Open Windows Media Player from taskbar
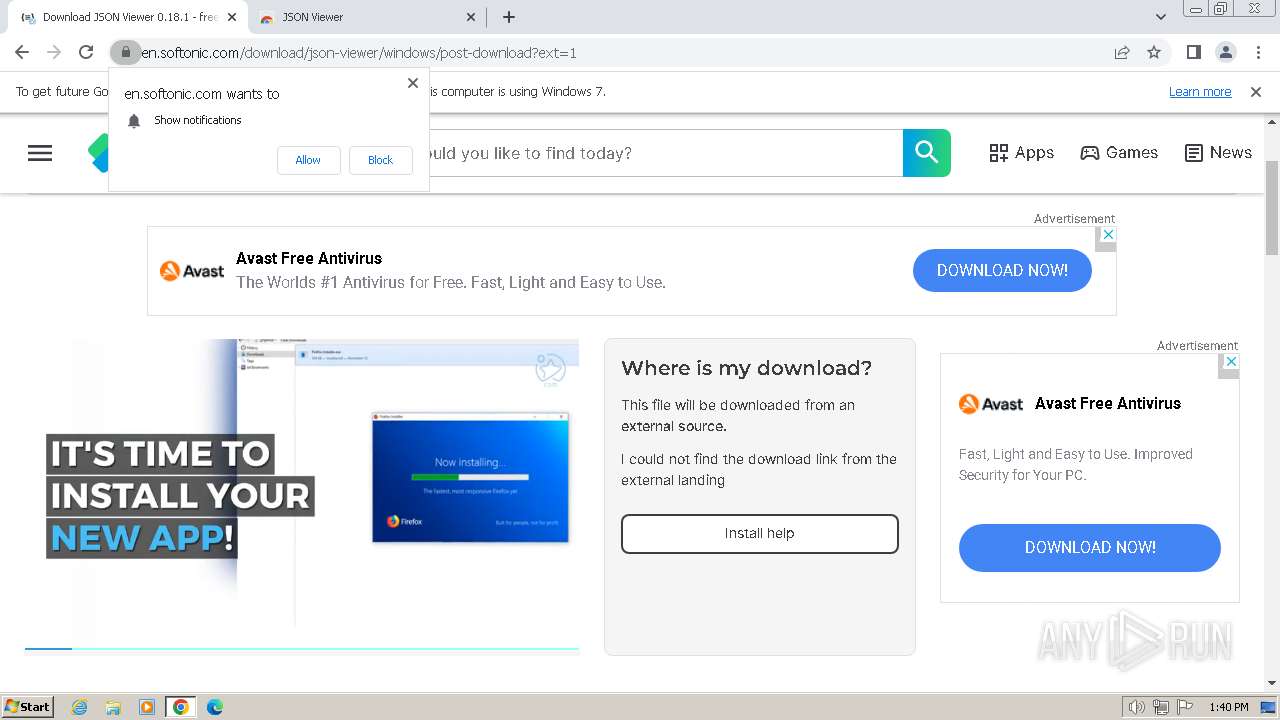 (147, 707)
